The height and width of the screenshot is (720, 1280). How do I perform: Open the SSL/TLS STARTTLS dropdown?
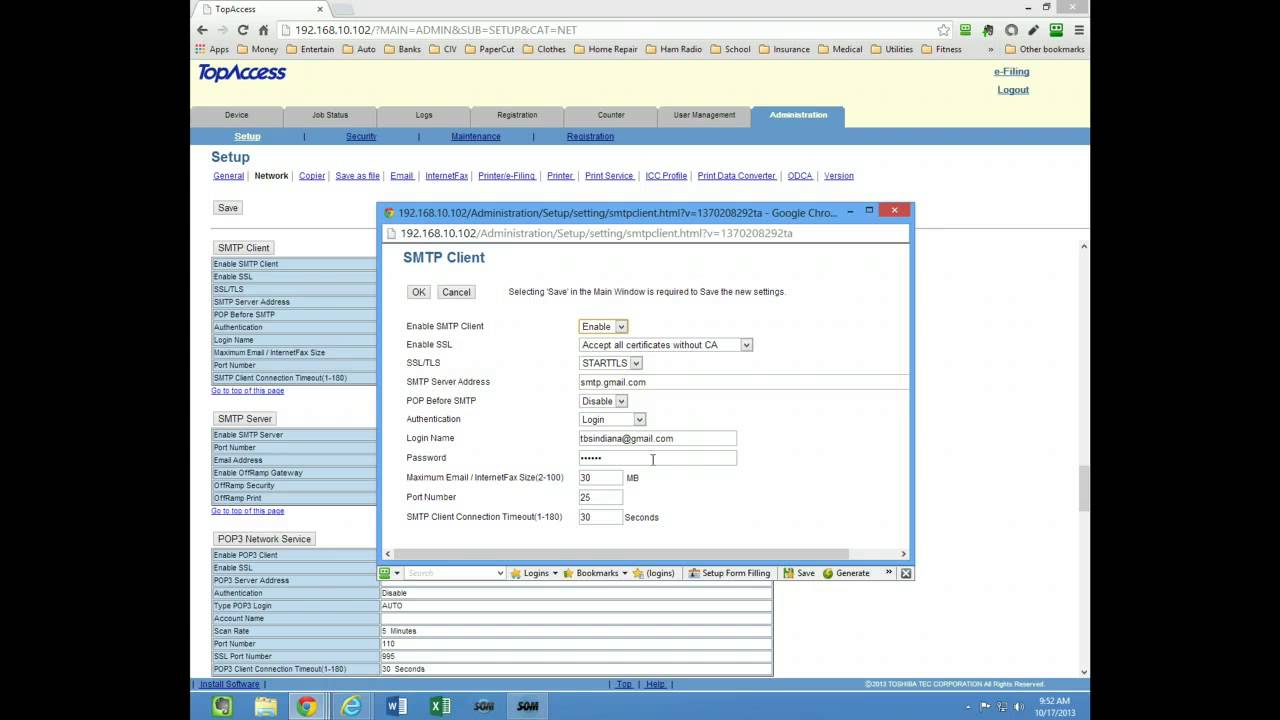611,363
